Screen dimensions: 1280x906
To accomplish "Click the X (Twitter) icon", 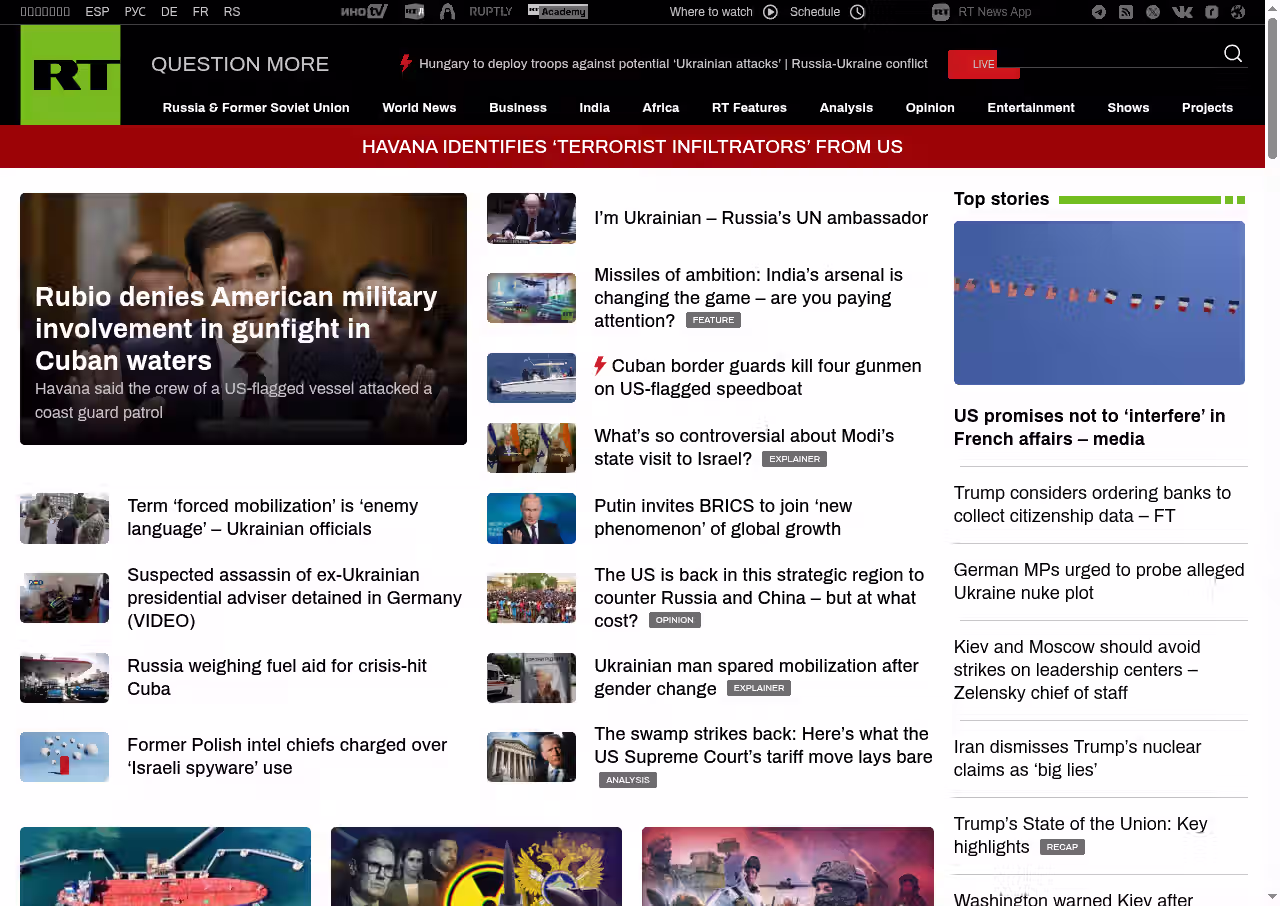I will point(1153,12).
